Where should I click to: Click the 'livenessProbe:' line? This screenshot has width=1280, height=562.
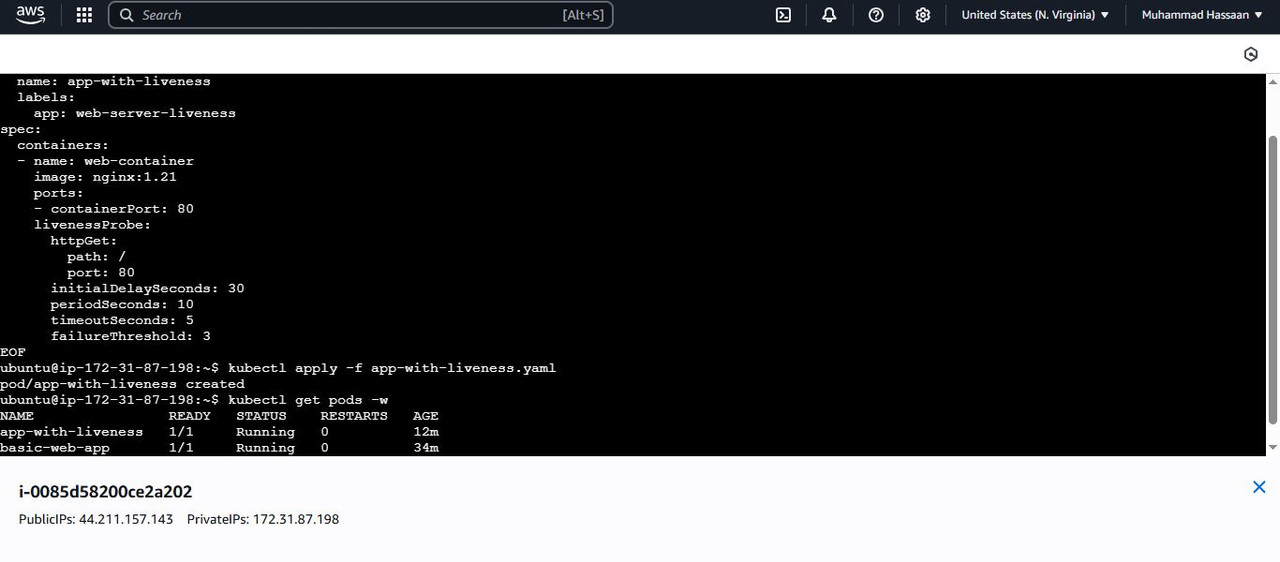pyautogui.click(x=92, y=225)
